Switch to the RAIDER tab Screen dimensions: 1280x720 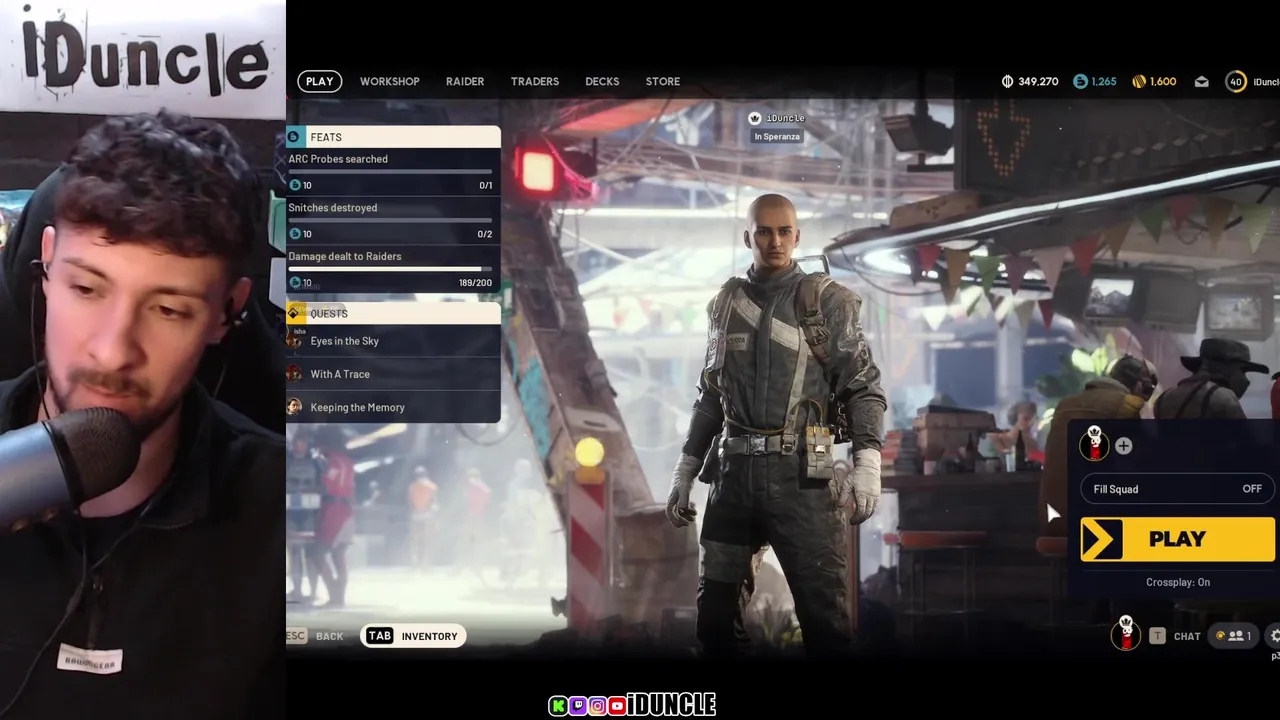point(465,81)
